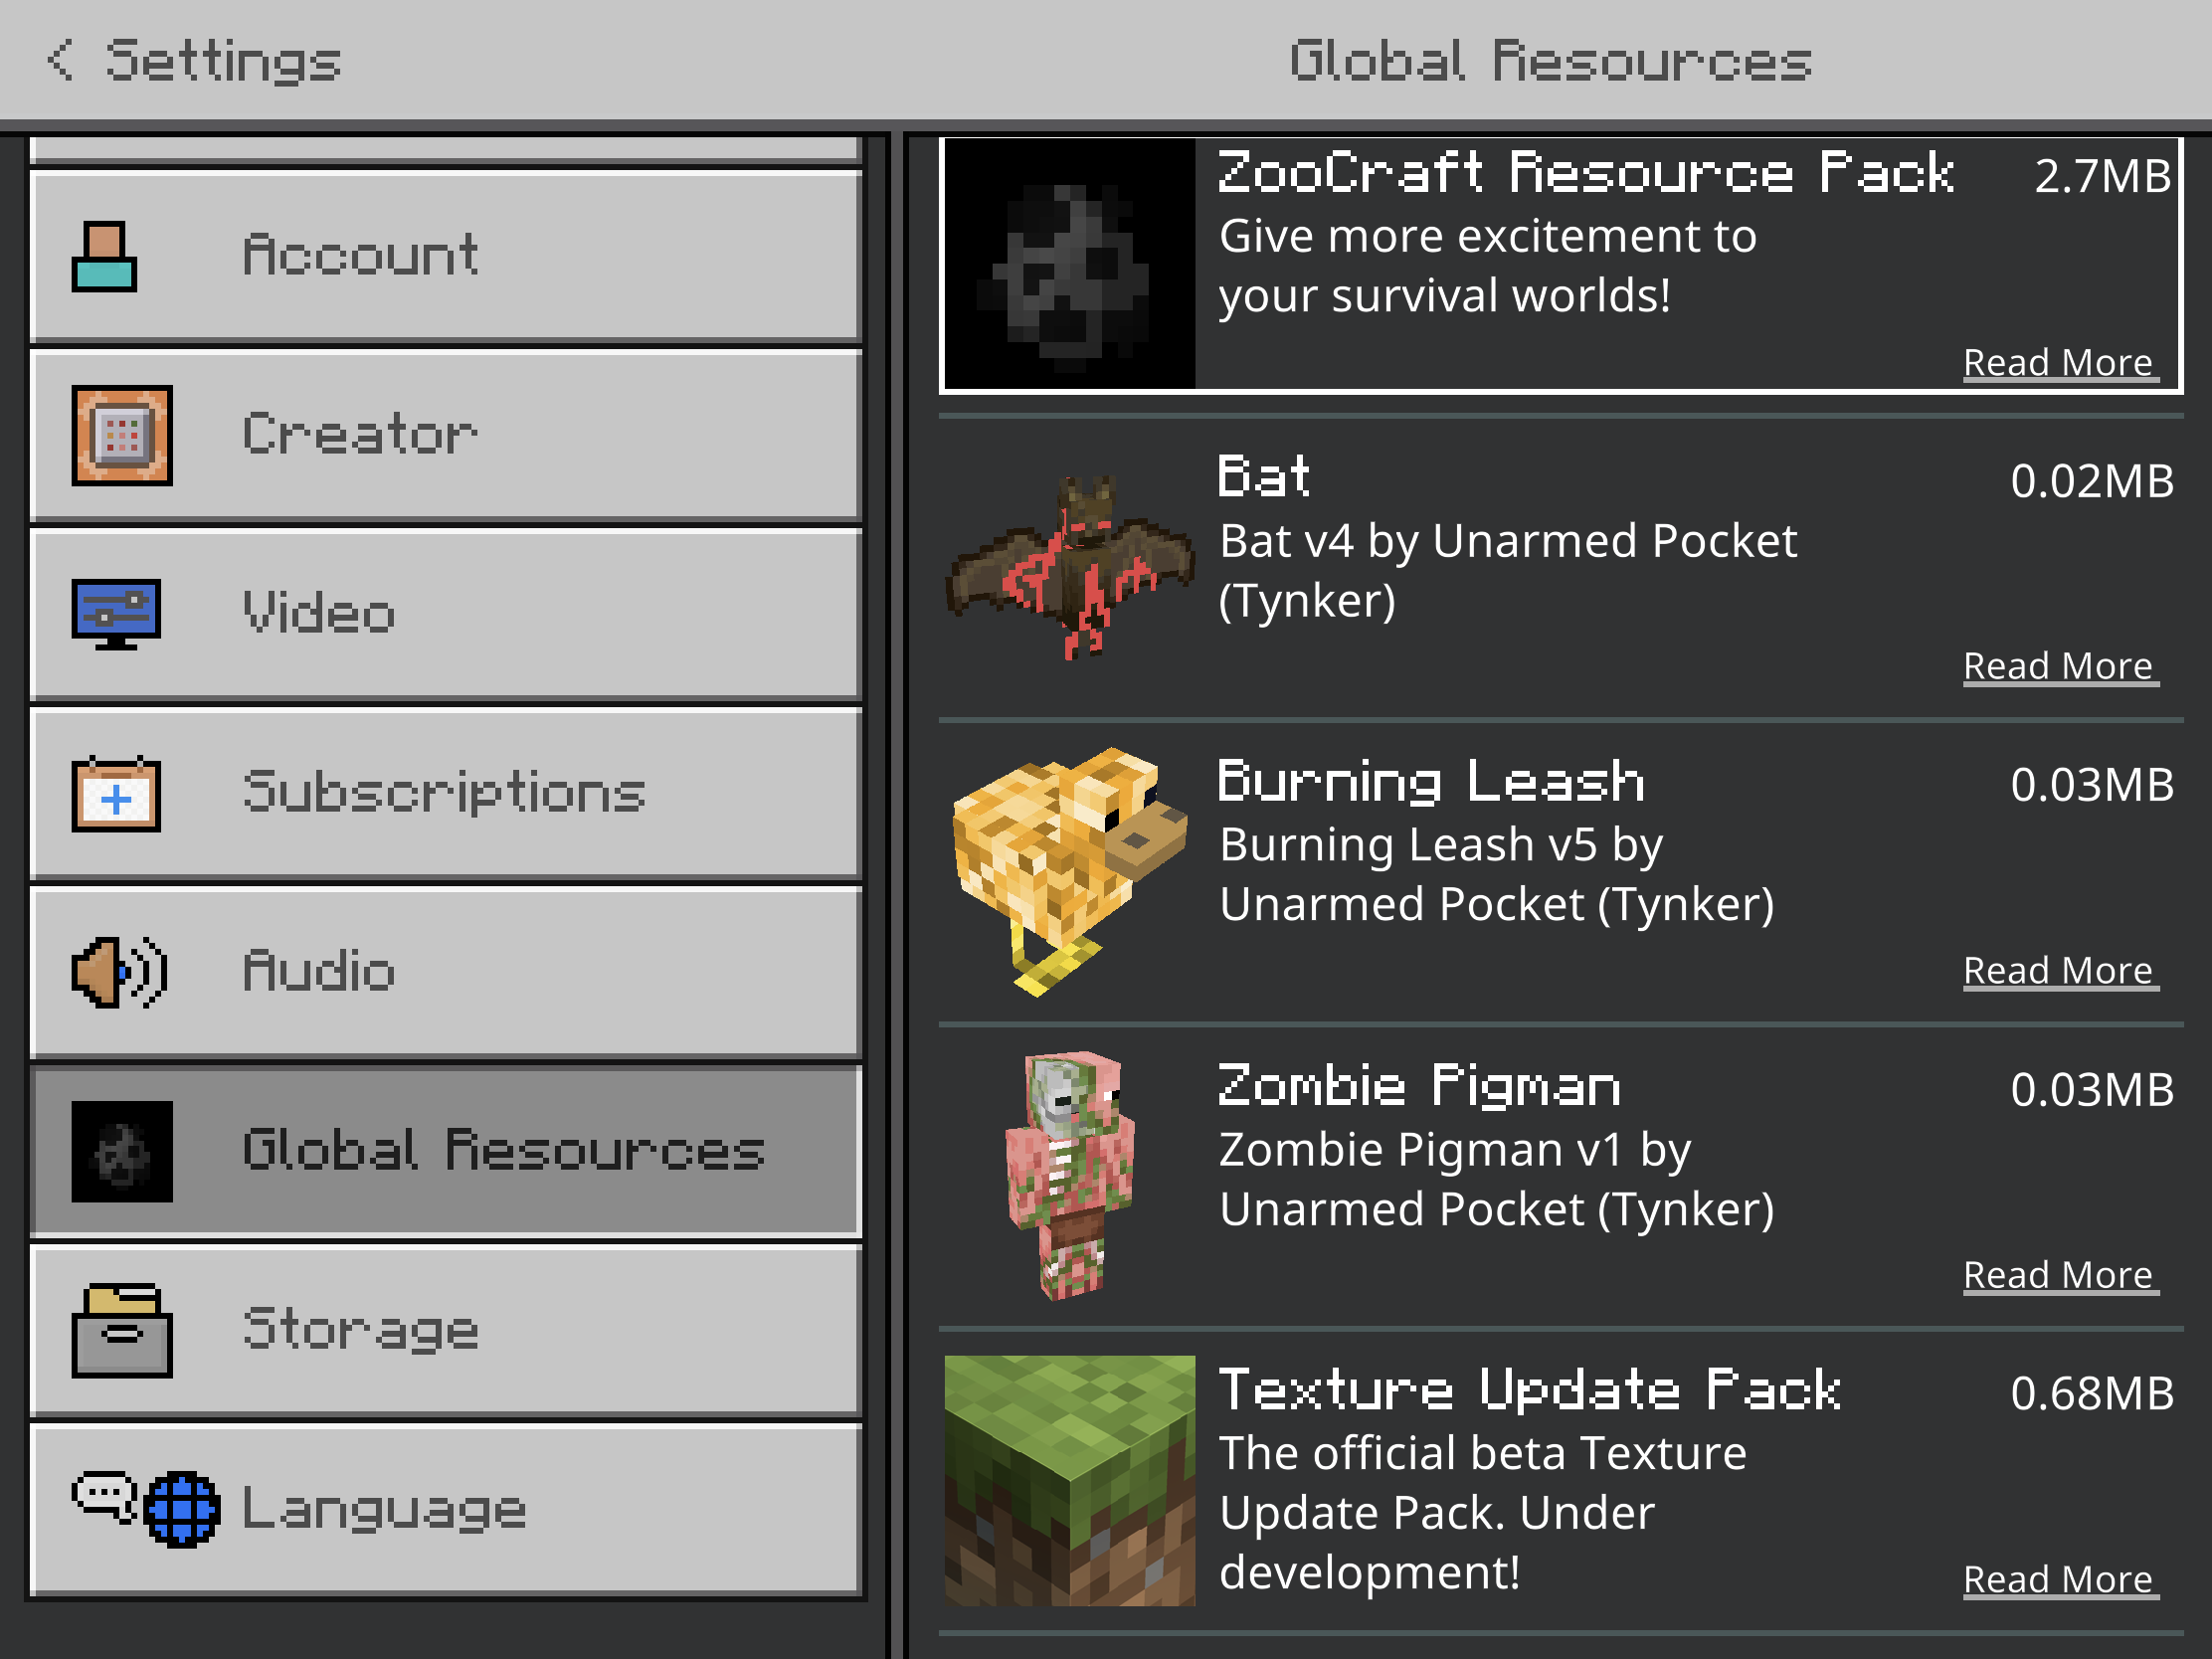The width and height of the screenshot is (2212, 1659).
Task: Open the Storage settings section
Action: click(446, 1330)
